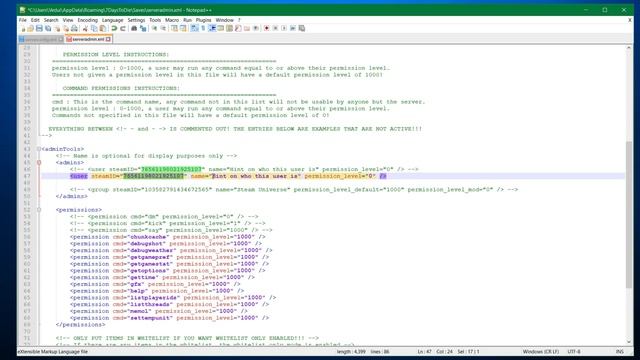Open the Document Map panel icon

point(230,29)
